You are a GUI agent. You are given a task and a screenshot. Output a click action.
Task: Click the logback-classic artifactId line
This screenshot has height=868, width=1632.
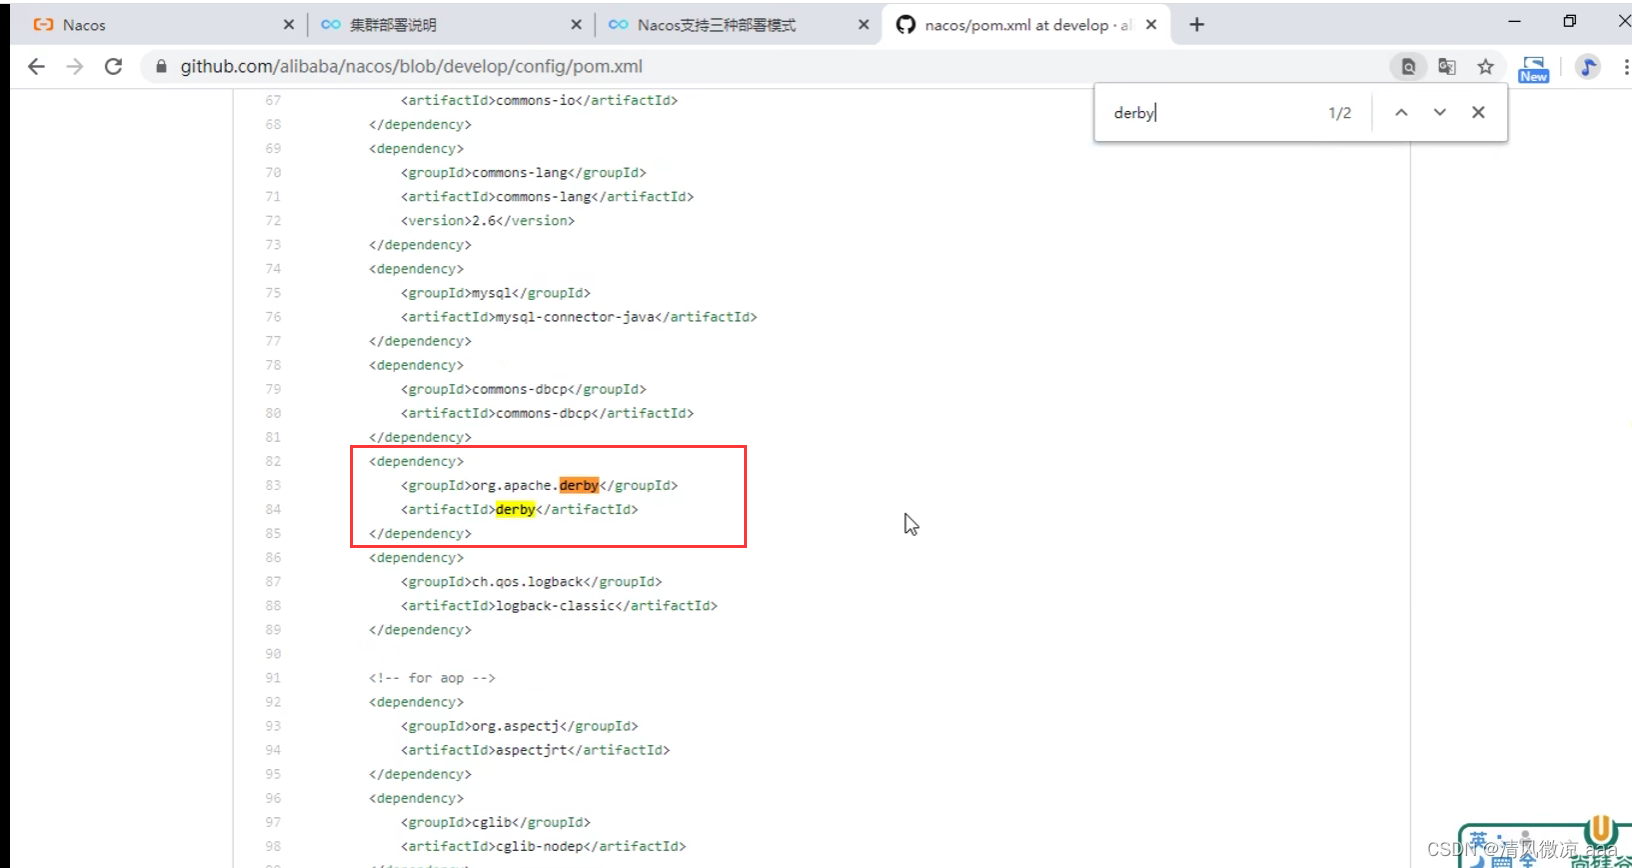559,606
